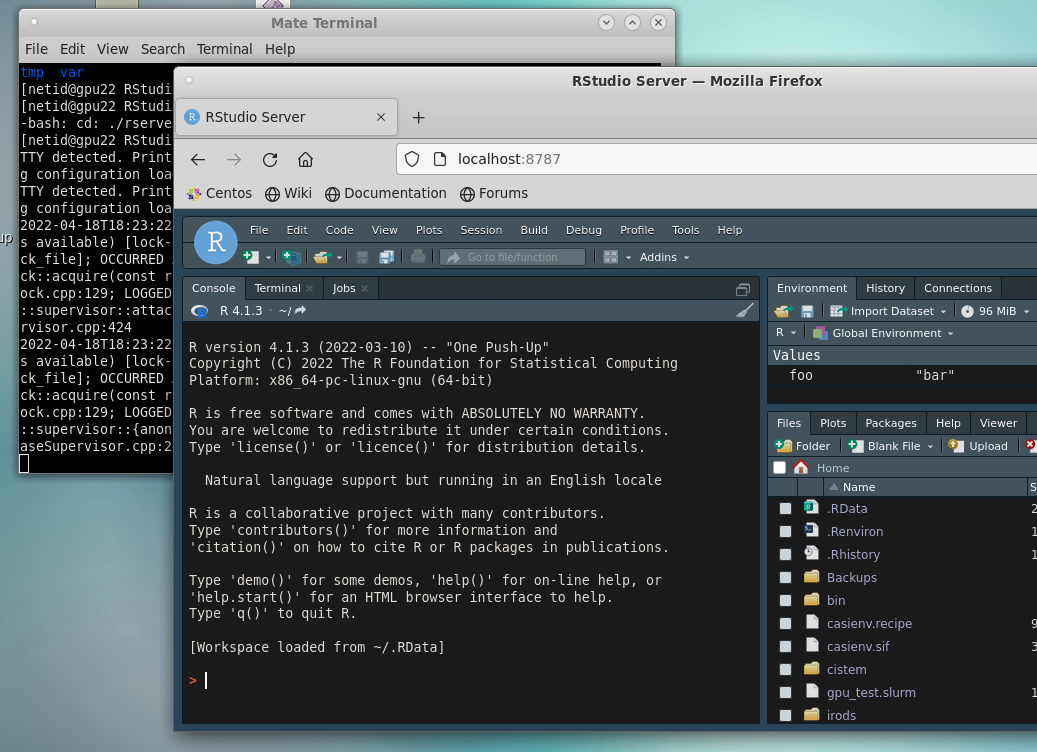
Task: Click the shield tracking protection icon
Action: [x=412, y=159]
